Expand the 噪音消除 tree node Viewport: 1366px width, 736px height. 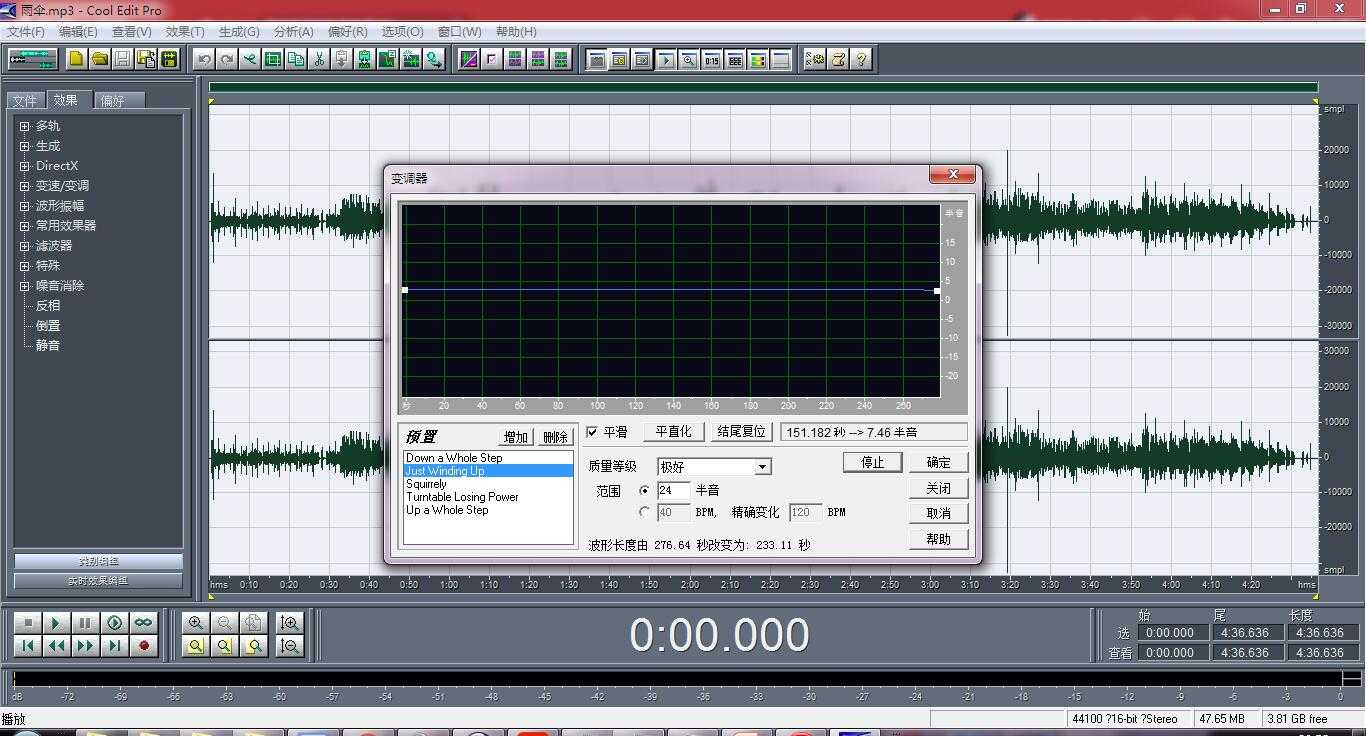(25, 286)
